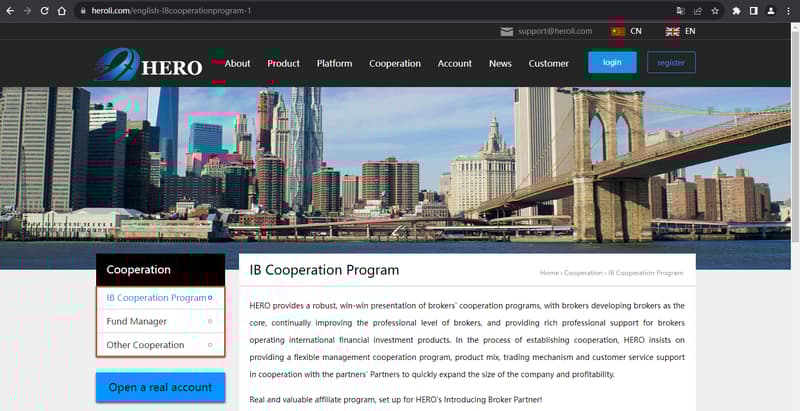The image size is (800, 411).
Task: Click the IB Cooperation Program heading
Action: coord(324,270)
